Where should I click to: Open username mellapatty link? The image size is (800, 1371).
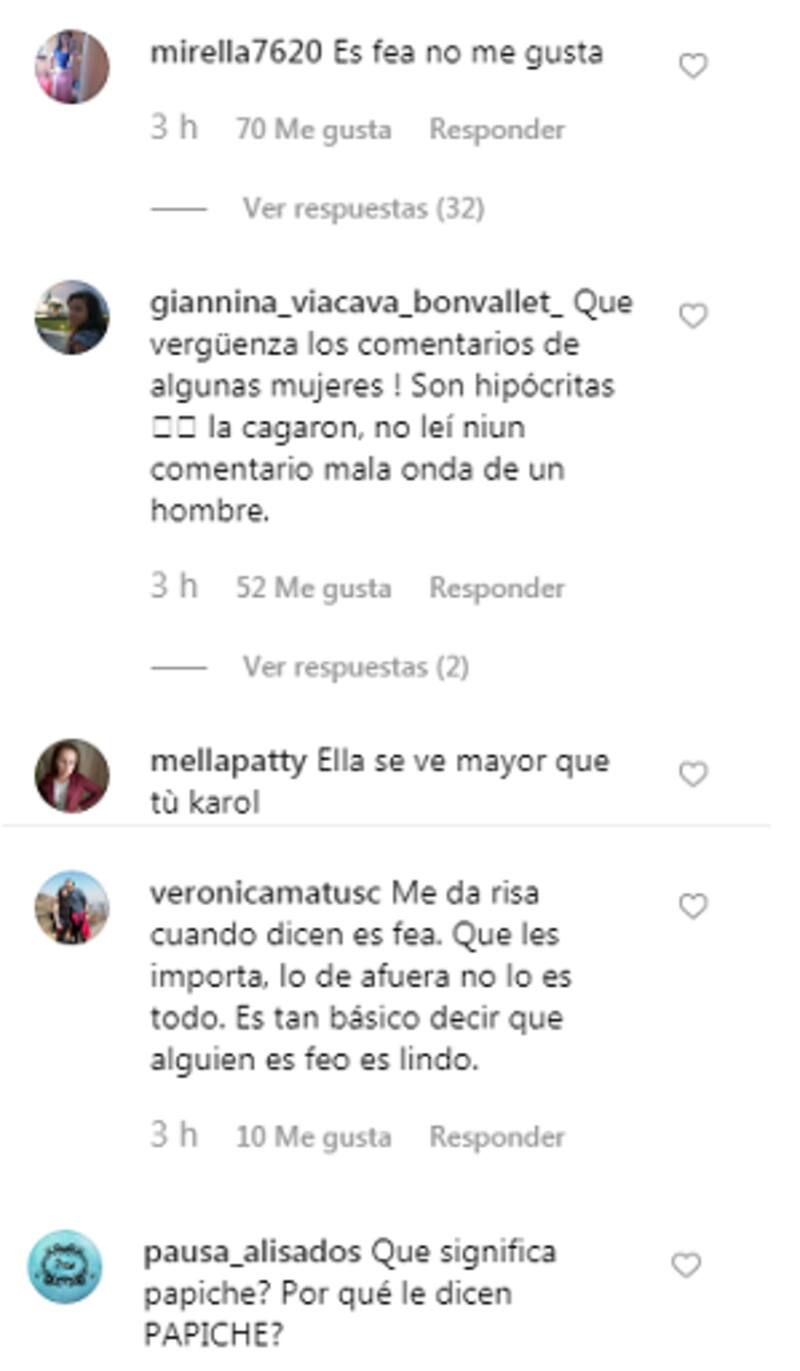pyautogui.click(x=228, y=762)
